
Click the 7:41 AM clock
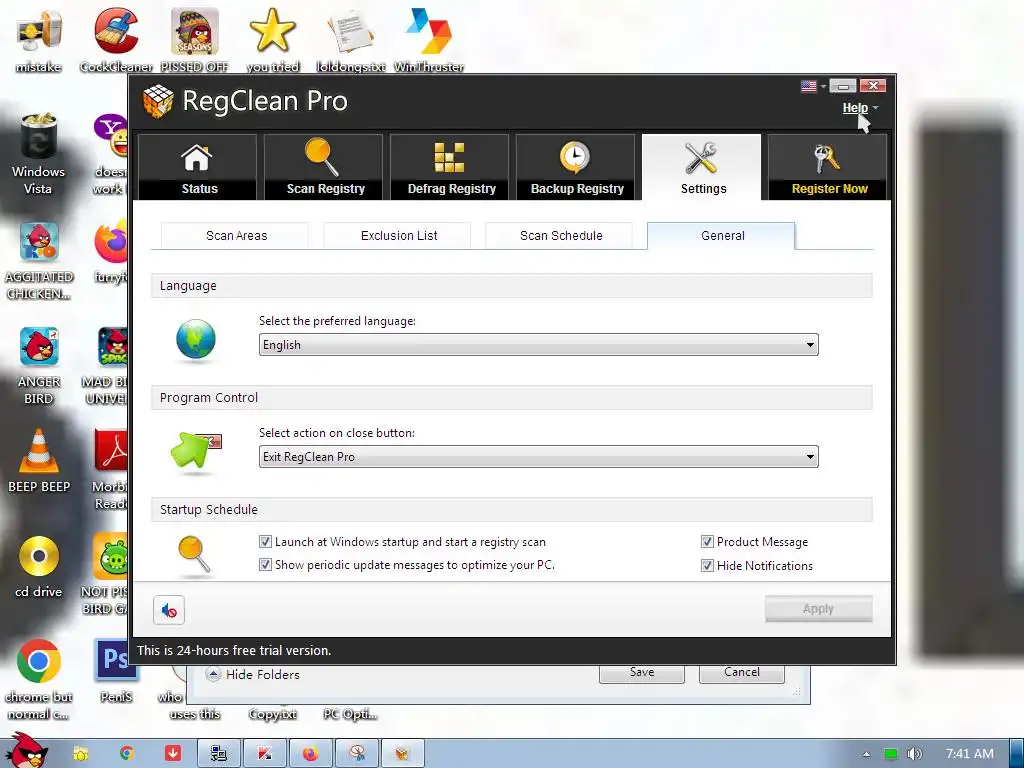[x=970, y=754]
